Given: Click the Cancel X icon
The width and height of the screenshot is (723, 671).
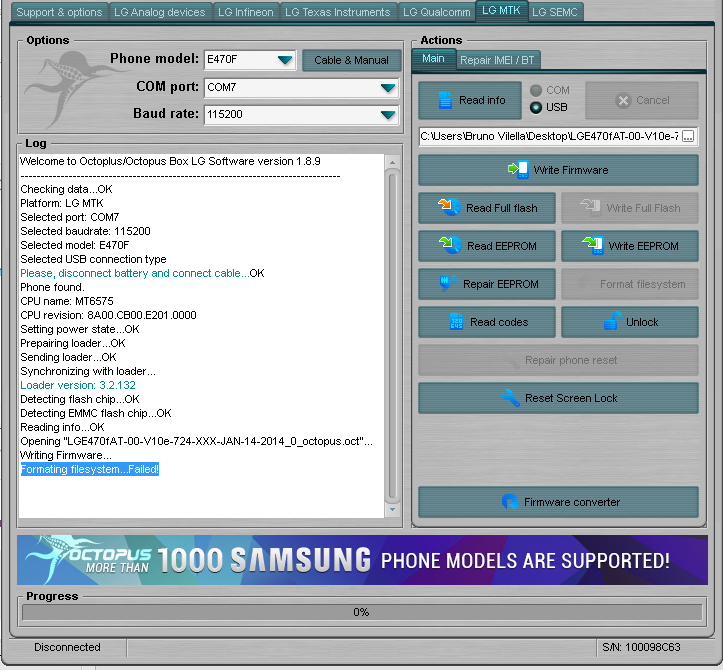Looking at the screenshot, I should [623, 100].
